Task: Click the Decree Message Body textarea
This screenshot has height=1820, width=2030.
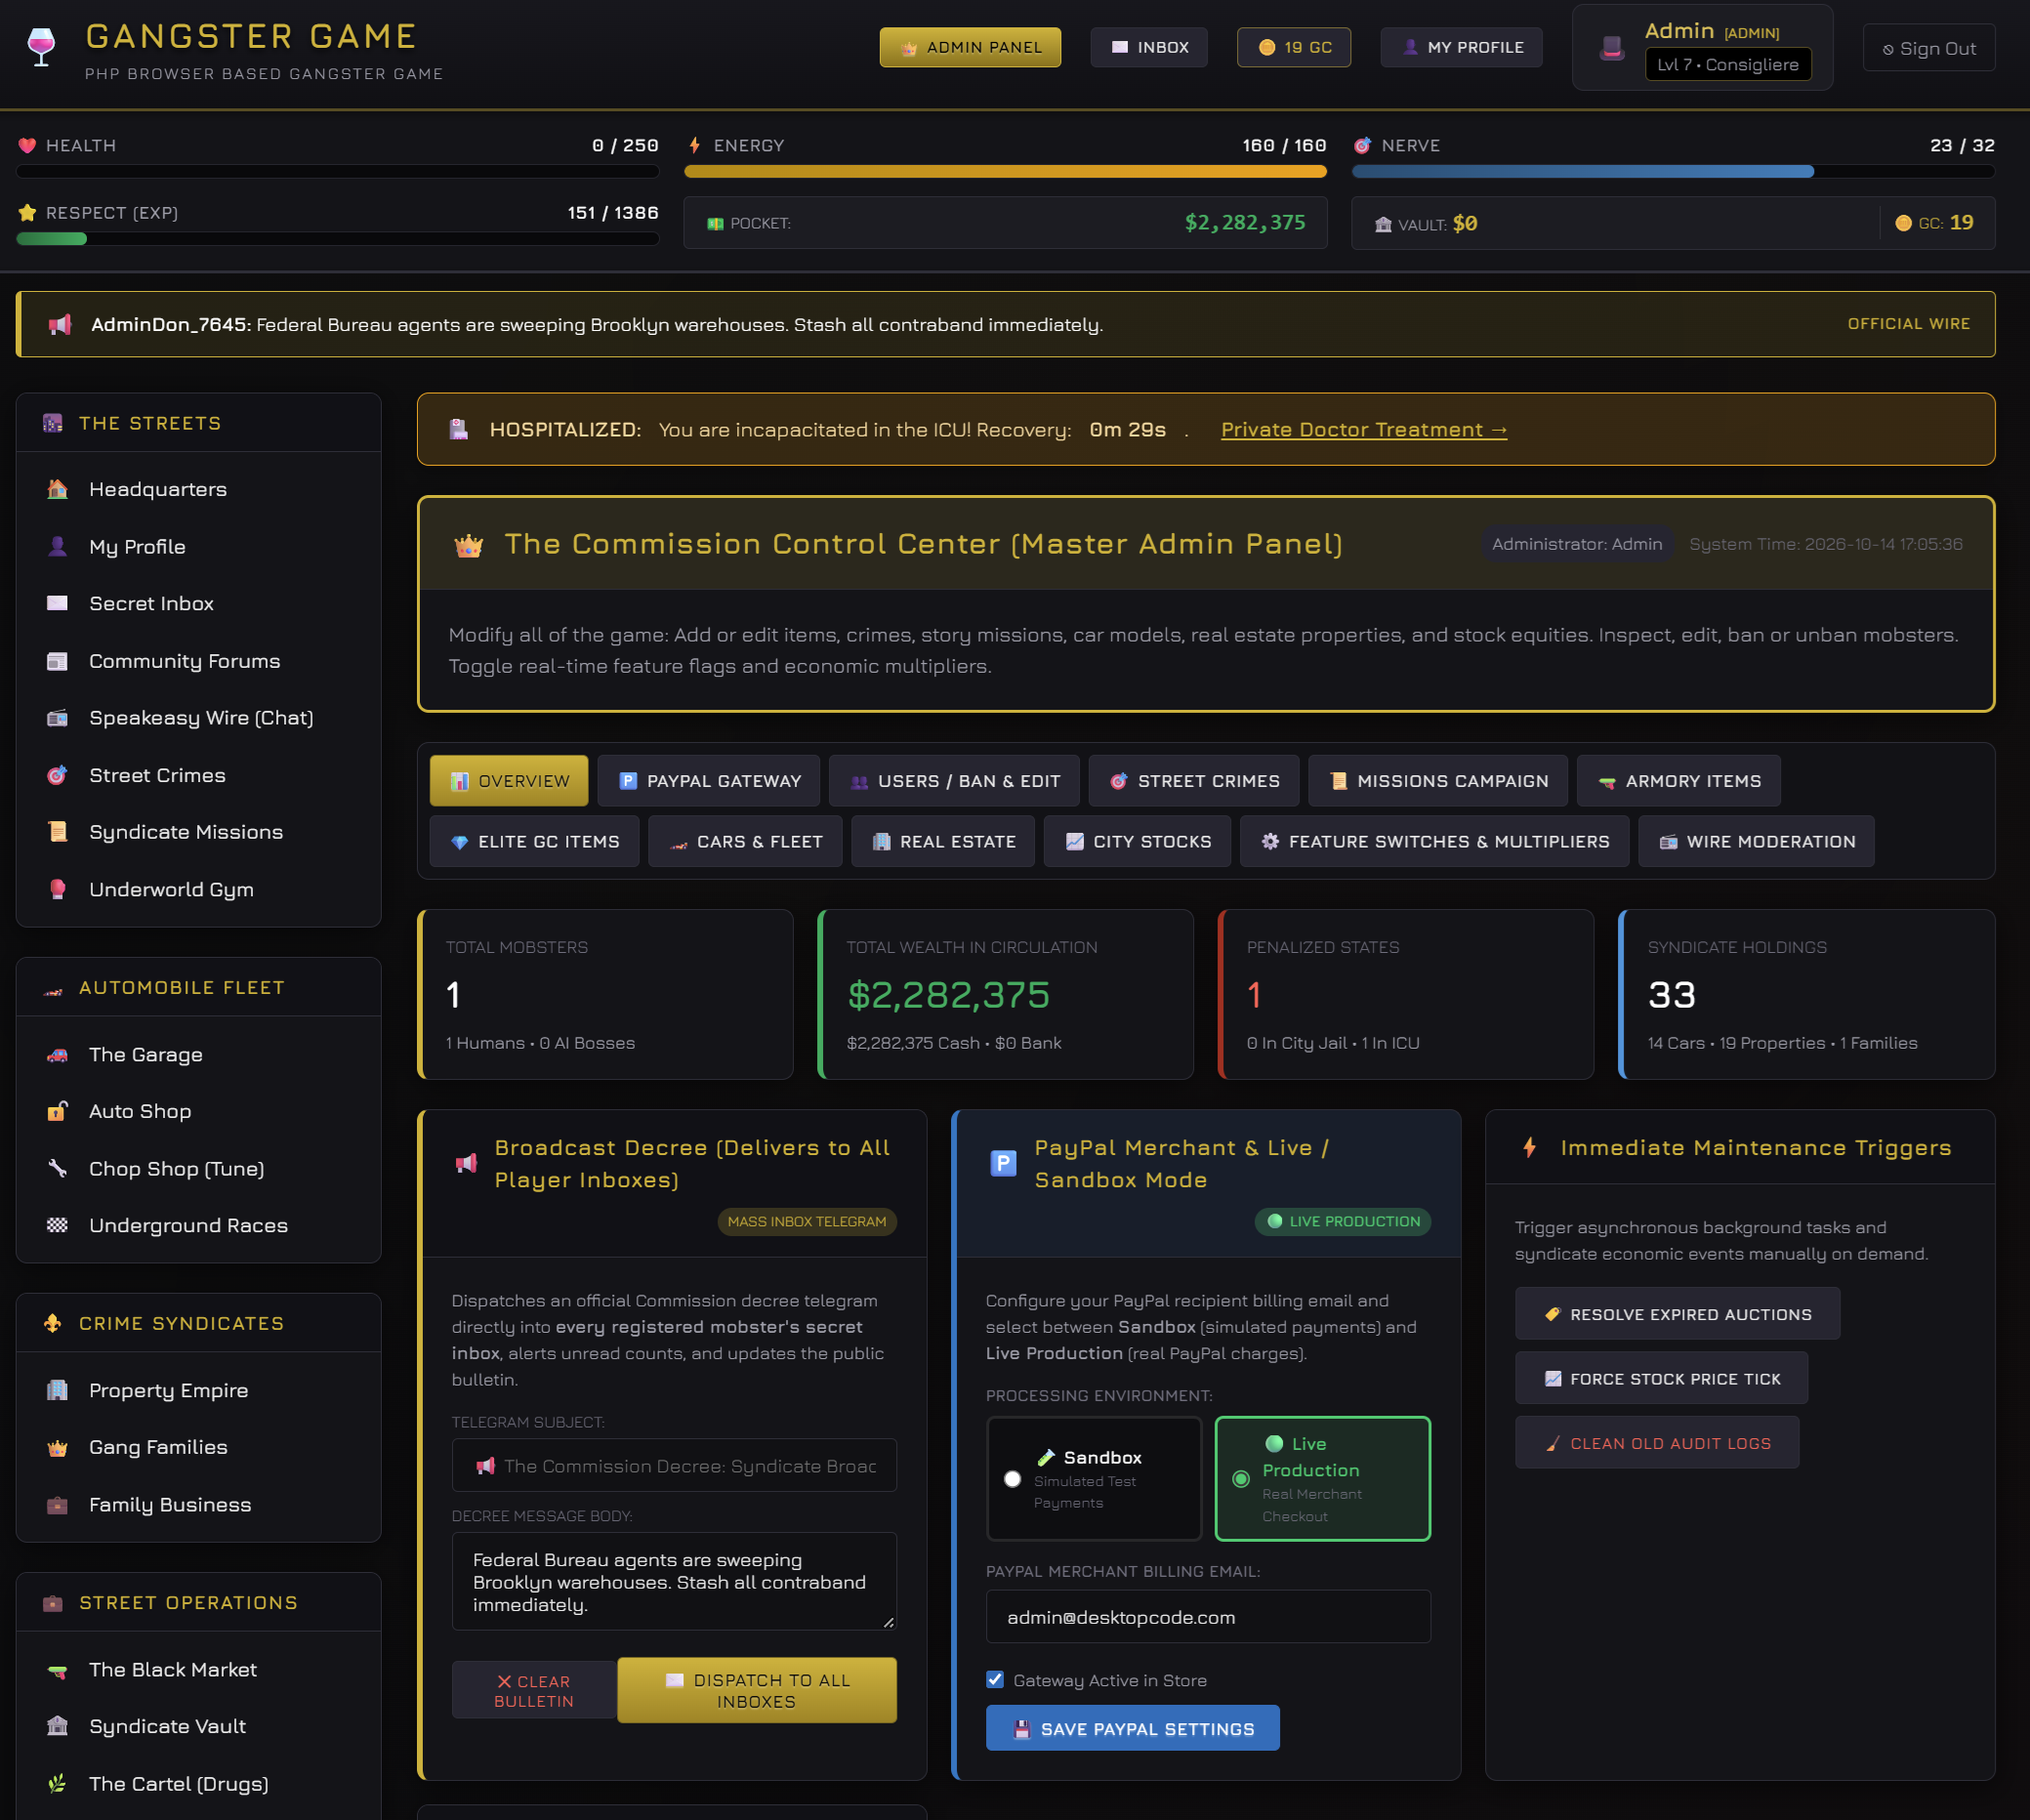Action: (x=674, y=1582)
